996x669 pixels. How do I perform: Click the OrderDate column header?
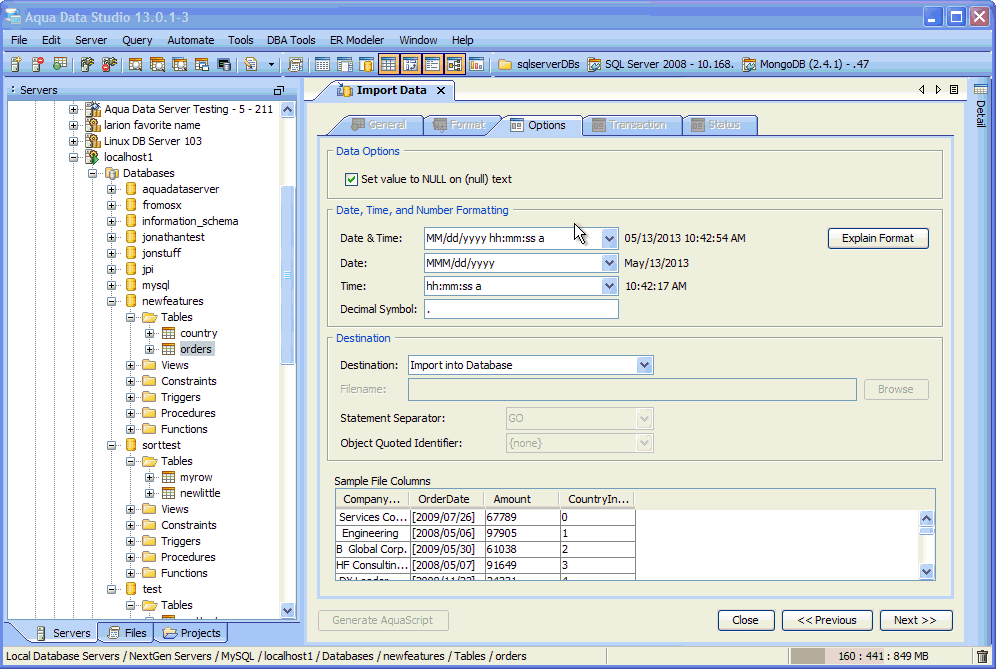[x=446, y=499]
